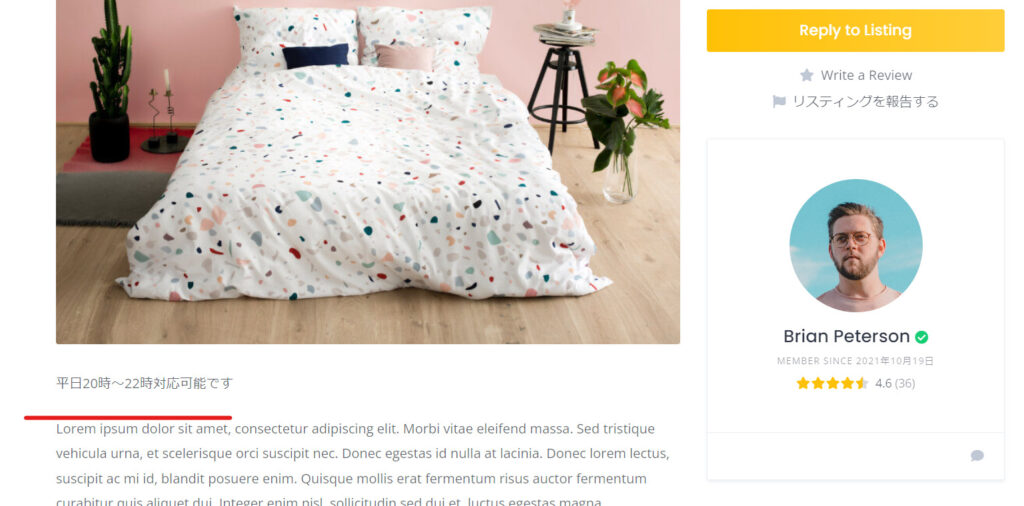Click the third gold star in the rating
Screen dimensions: 1024x506
coord(833,383)
